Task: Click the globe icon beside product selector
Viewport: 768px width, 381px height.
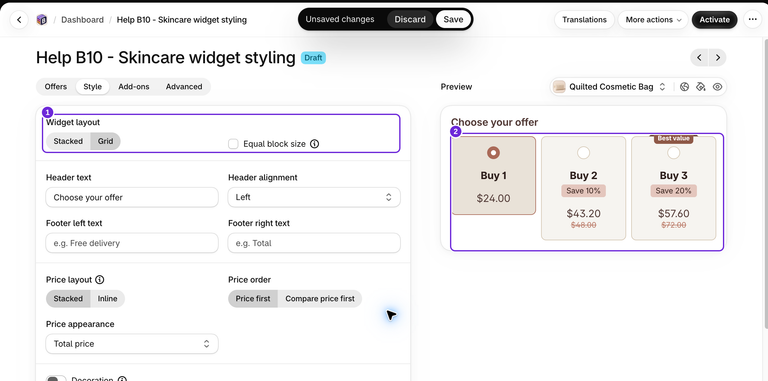Action: pyautogui.click(x=685, y=87)
